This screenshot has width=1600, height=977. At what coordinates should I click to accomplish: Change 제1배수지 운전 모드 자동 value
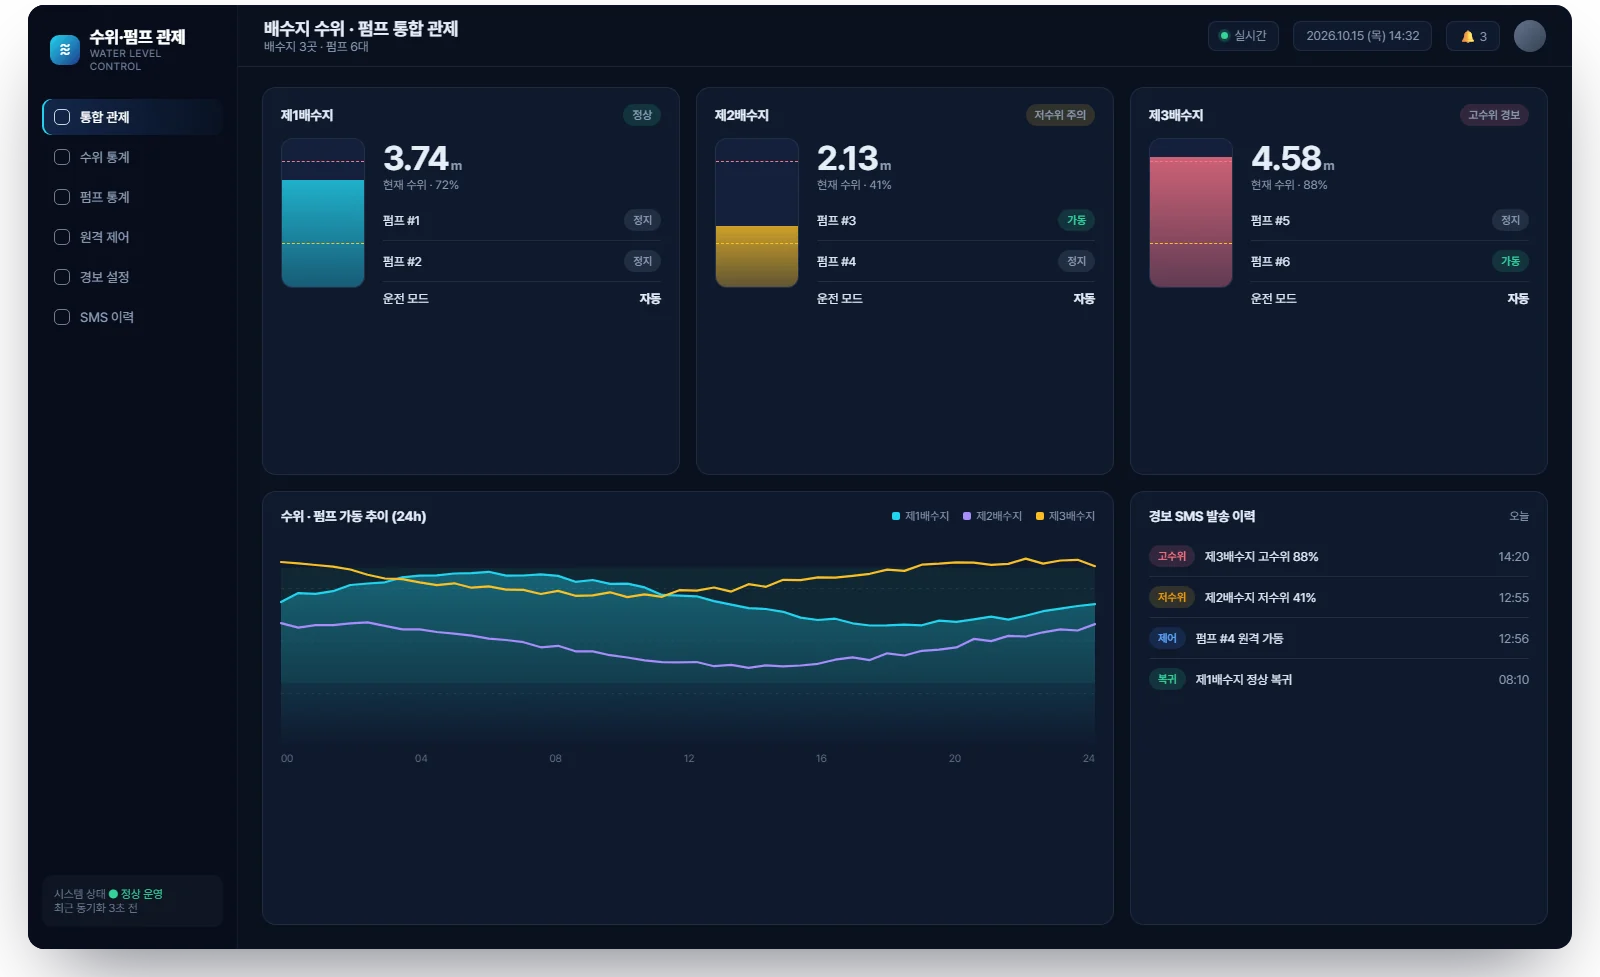click(650, 298)
